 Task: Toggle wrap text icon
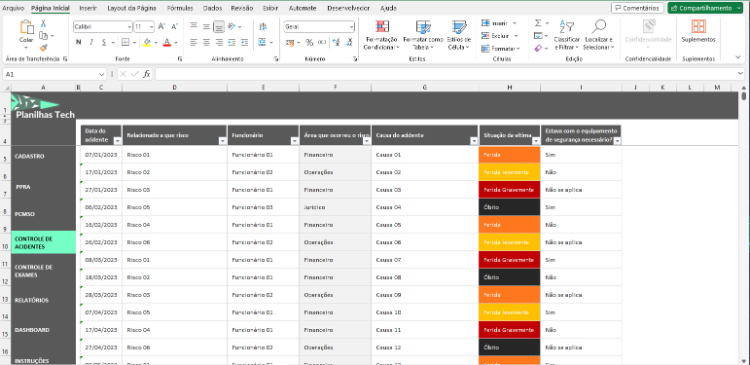(263, 27)
